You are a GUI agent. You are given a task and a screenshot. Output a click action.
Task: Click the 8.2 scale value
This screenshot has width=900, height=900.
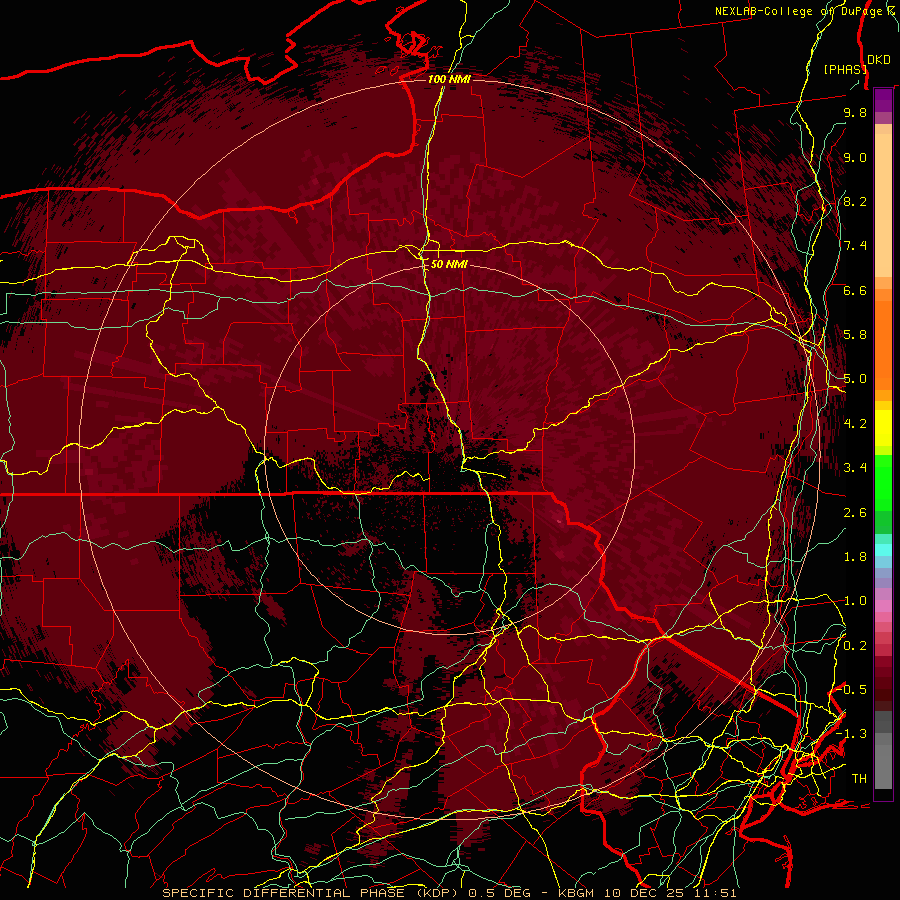click(855, 201)
